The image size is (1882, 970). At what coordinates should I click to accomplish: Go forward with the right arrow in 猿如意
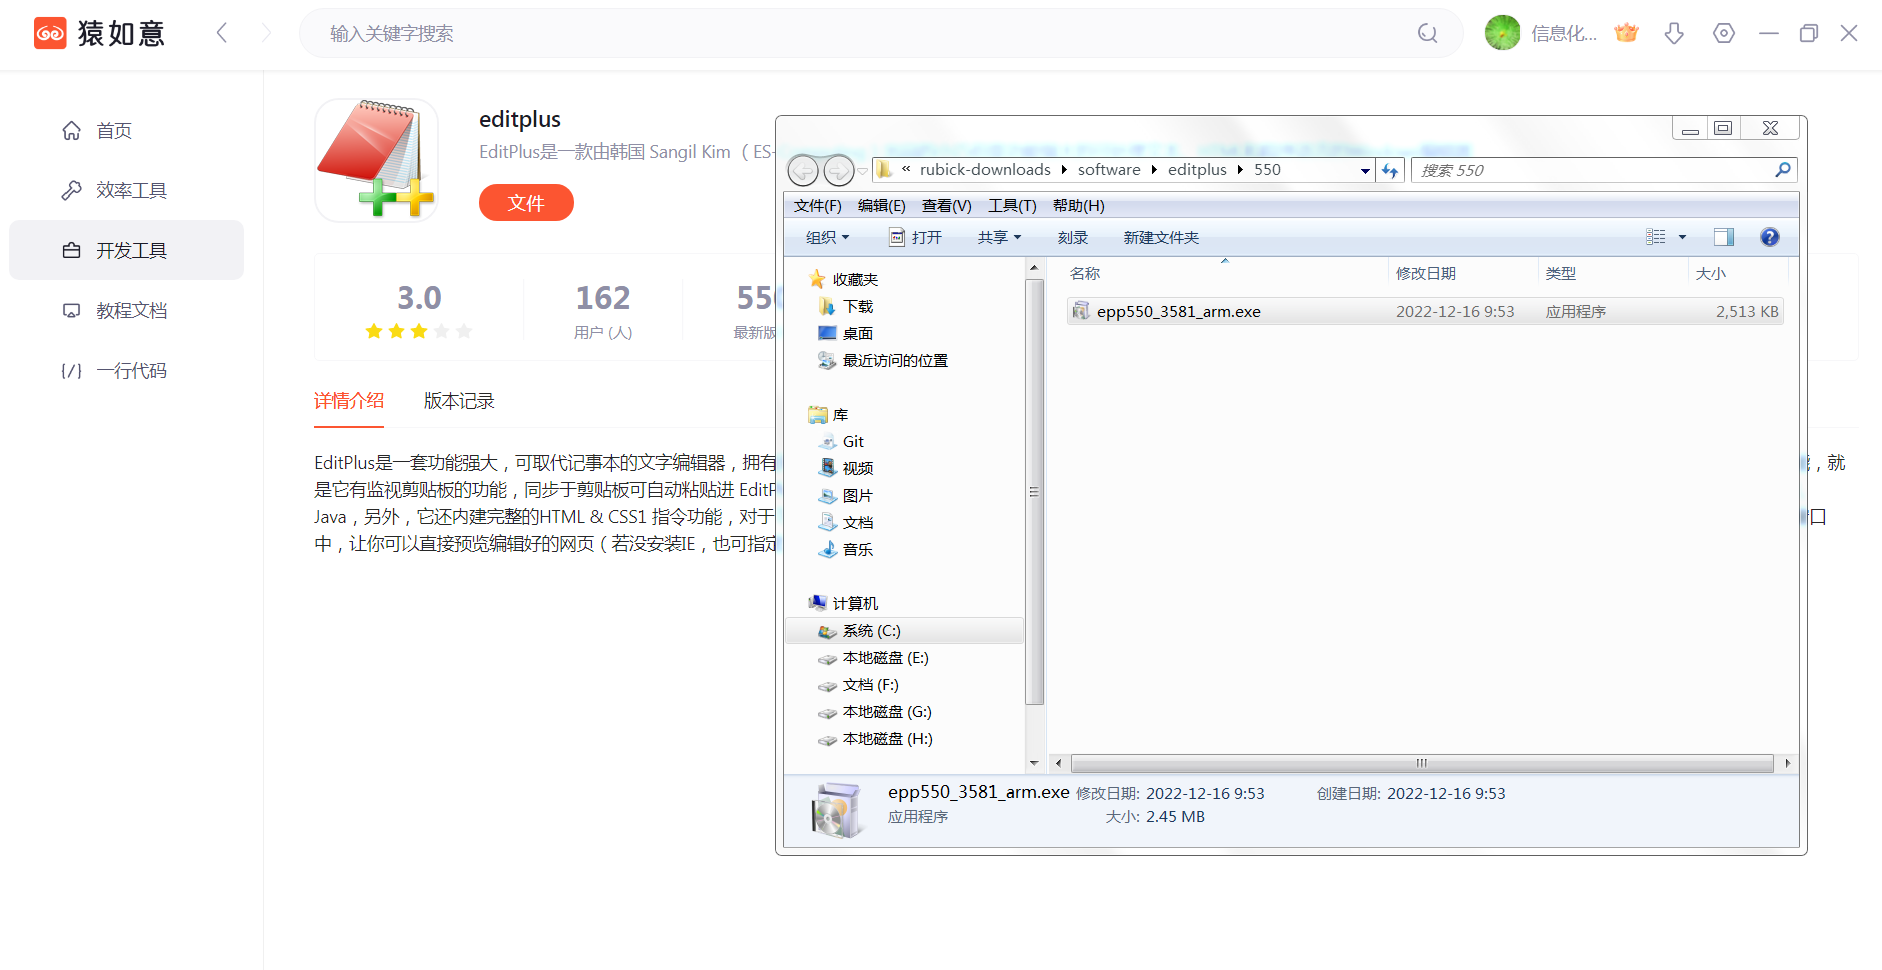click(266, 33)
